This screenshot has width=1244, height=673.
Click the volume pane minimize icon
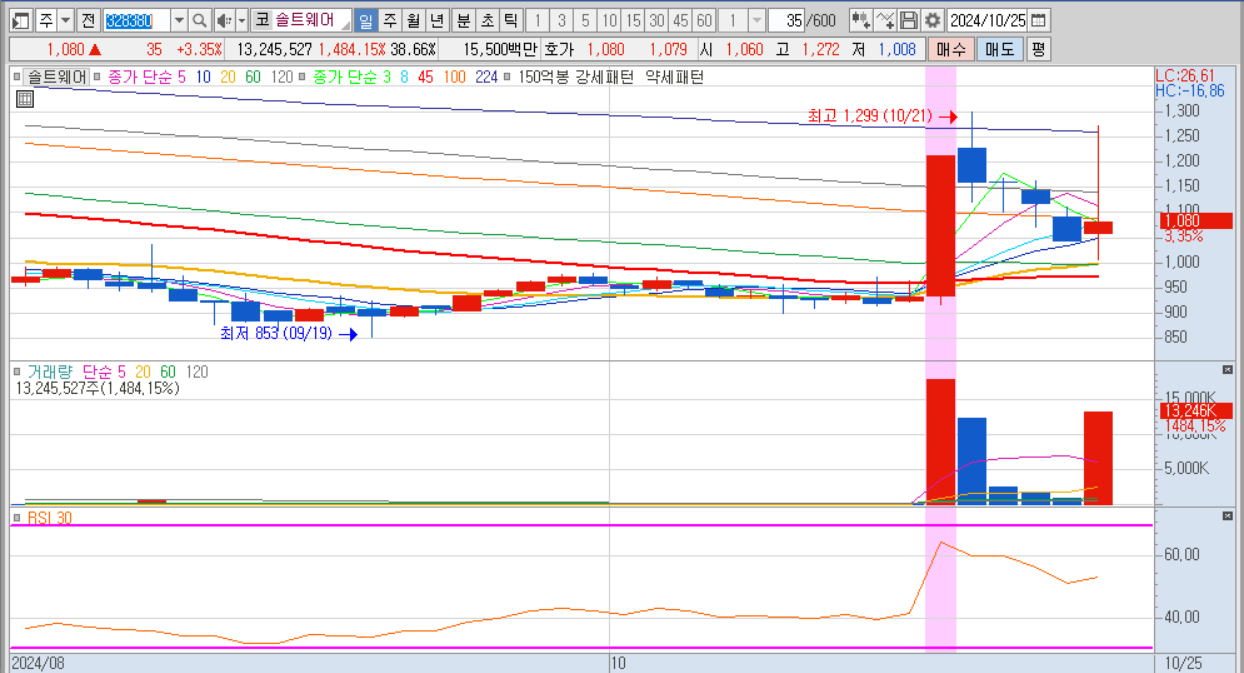(x=1228, y=370)
